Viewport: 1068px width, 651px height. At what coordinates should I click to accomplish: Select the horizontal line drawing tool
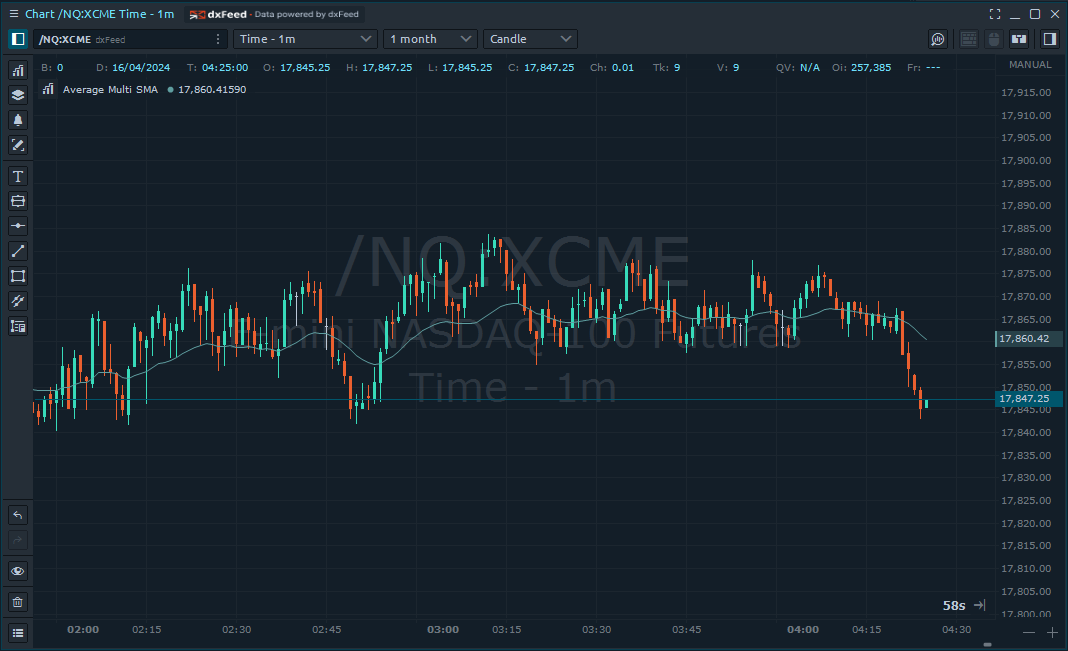point(17,226)
